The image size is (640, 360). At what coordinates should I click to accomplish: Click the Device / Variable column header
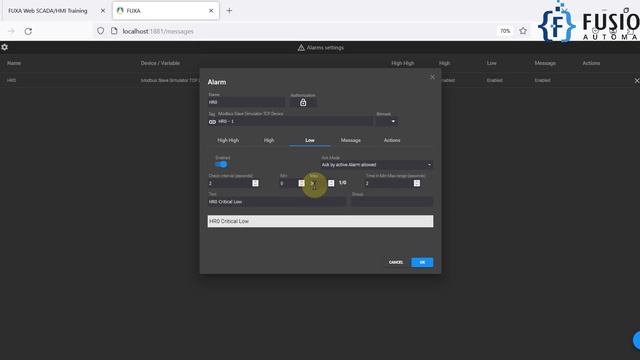click(160, 63)
